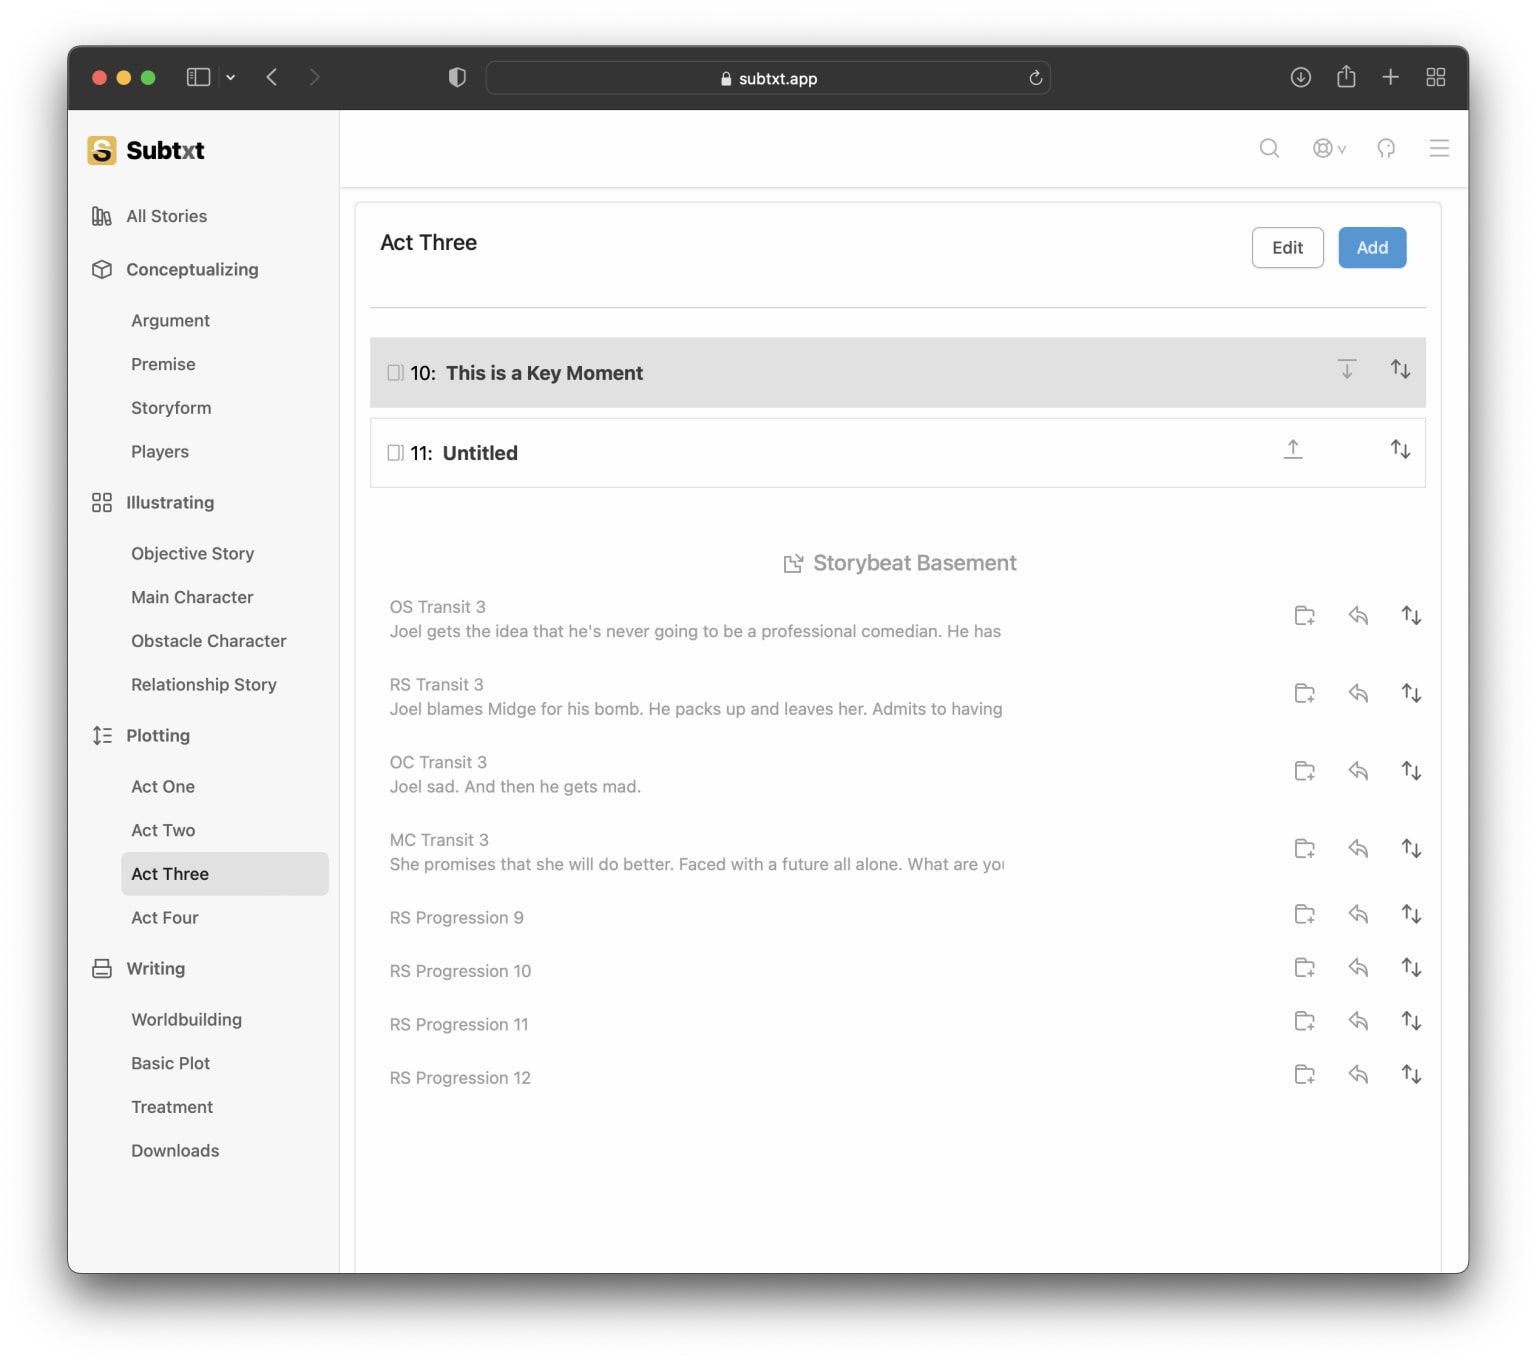Reorder RS Transit 3 storybeat

[1411, 693]
